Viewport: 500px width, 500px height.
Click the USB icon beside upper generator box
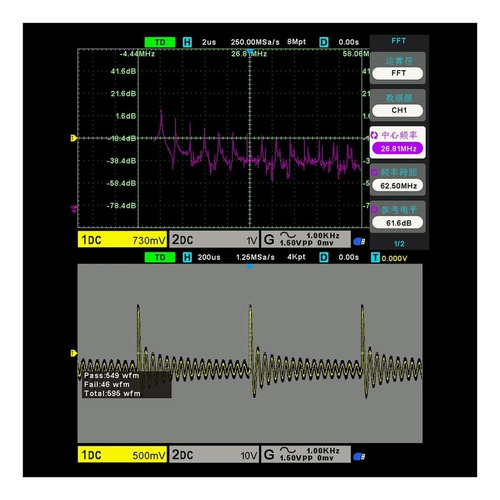click(x=359, y=241)
